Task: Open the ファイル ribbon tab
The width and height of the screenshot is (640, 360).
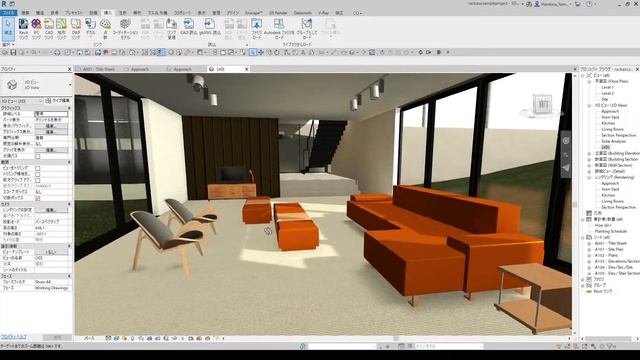Action: 8,13
